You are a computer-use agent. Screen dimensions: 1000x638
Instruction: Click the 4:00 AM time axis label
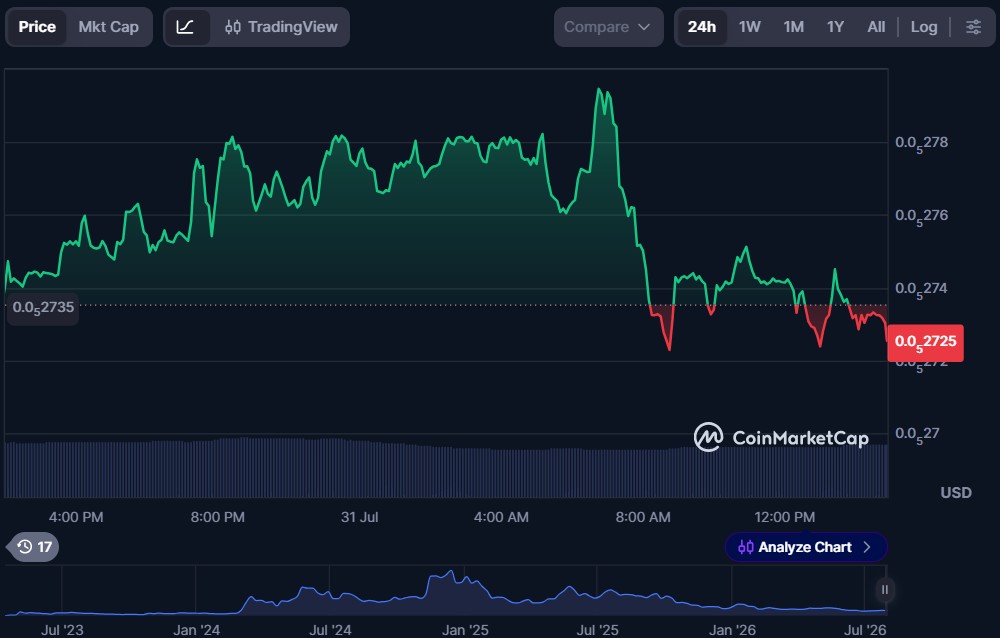pyautogui.click(x=501, y=517)
